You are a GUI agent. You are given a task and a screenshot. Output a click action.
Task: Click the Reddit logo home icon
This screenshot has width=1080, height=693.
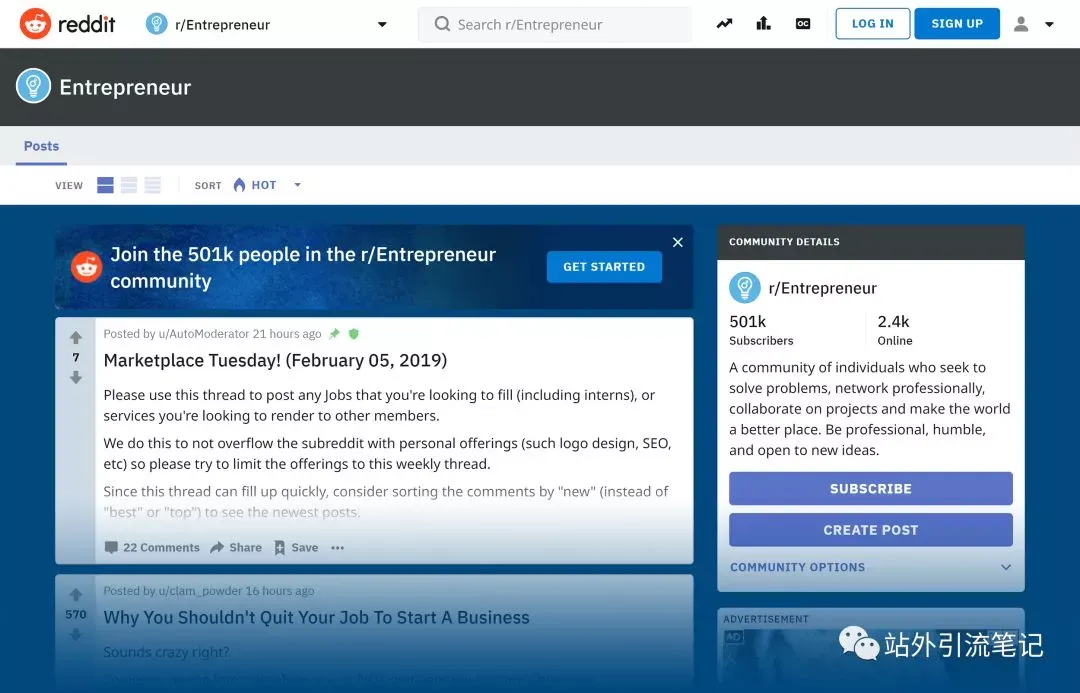pos(35,24)
